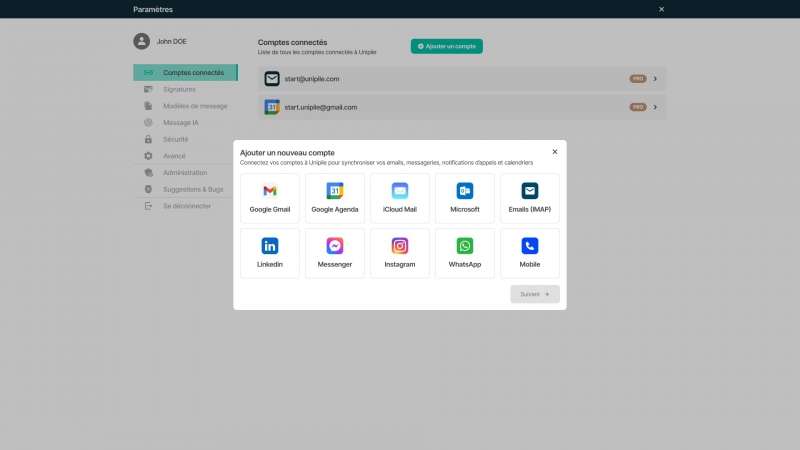The image size is (800, 450).
Task: Expand the start@unipile.com account row
Action: tap(655, 78)
